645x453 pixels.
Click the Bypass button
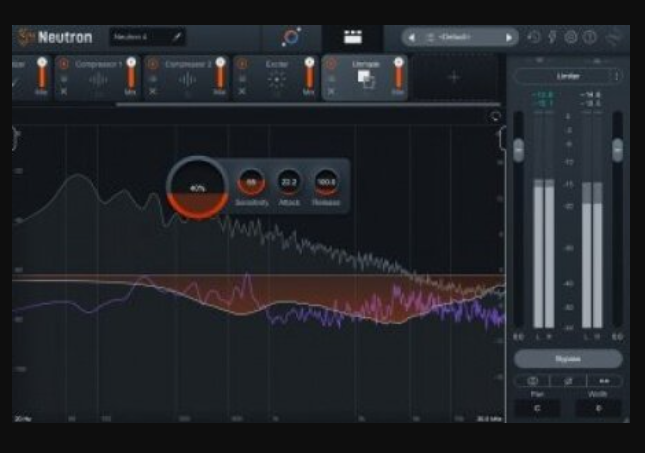[x=568, y=359]
